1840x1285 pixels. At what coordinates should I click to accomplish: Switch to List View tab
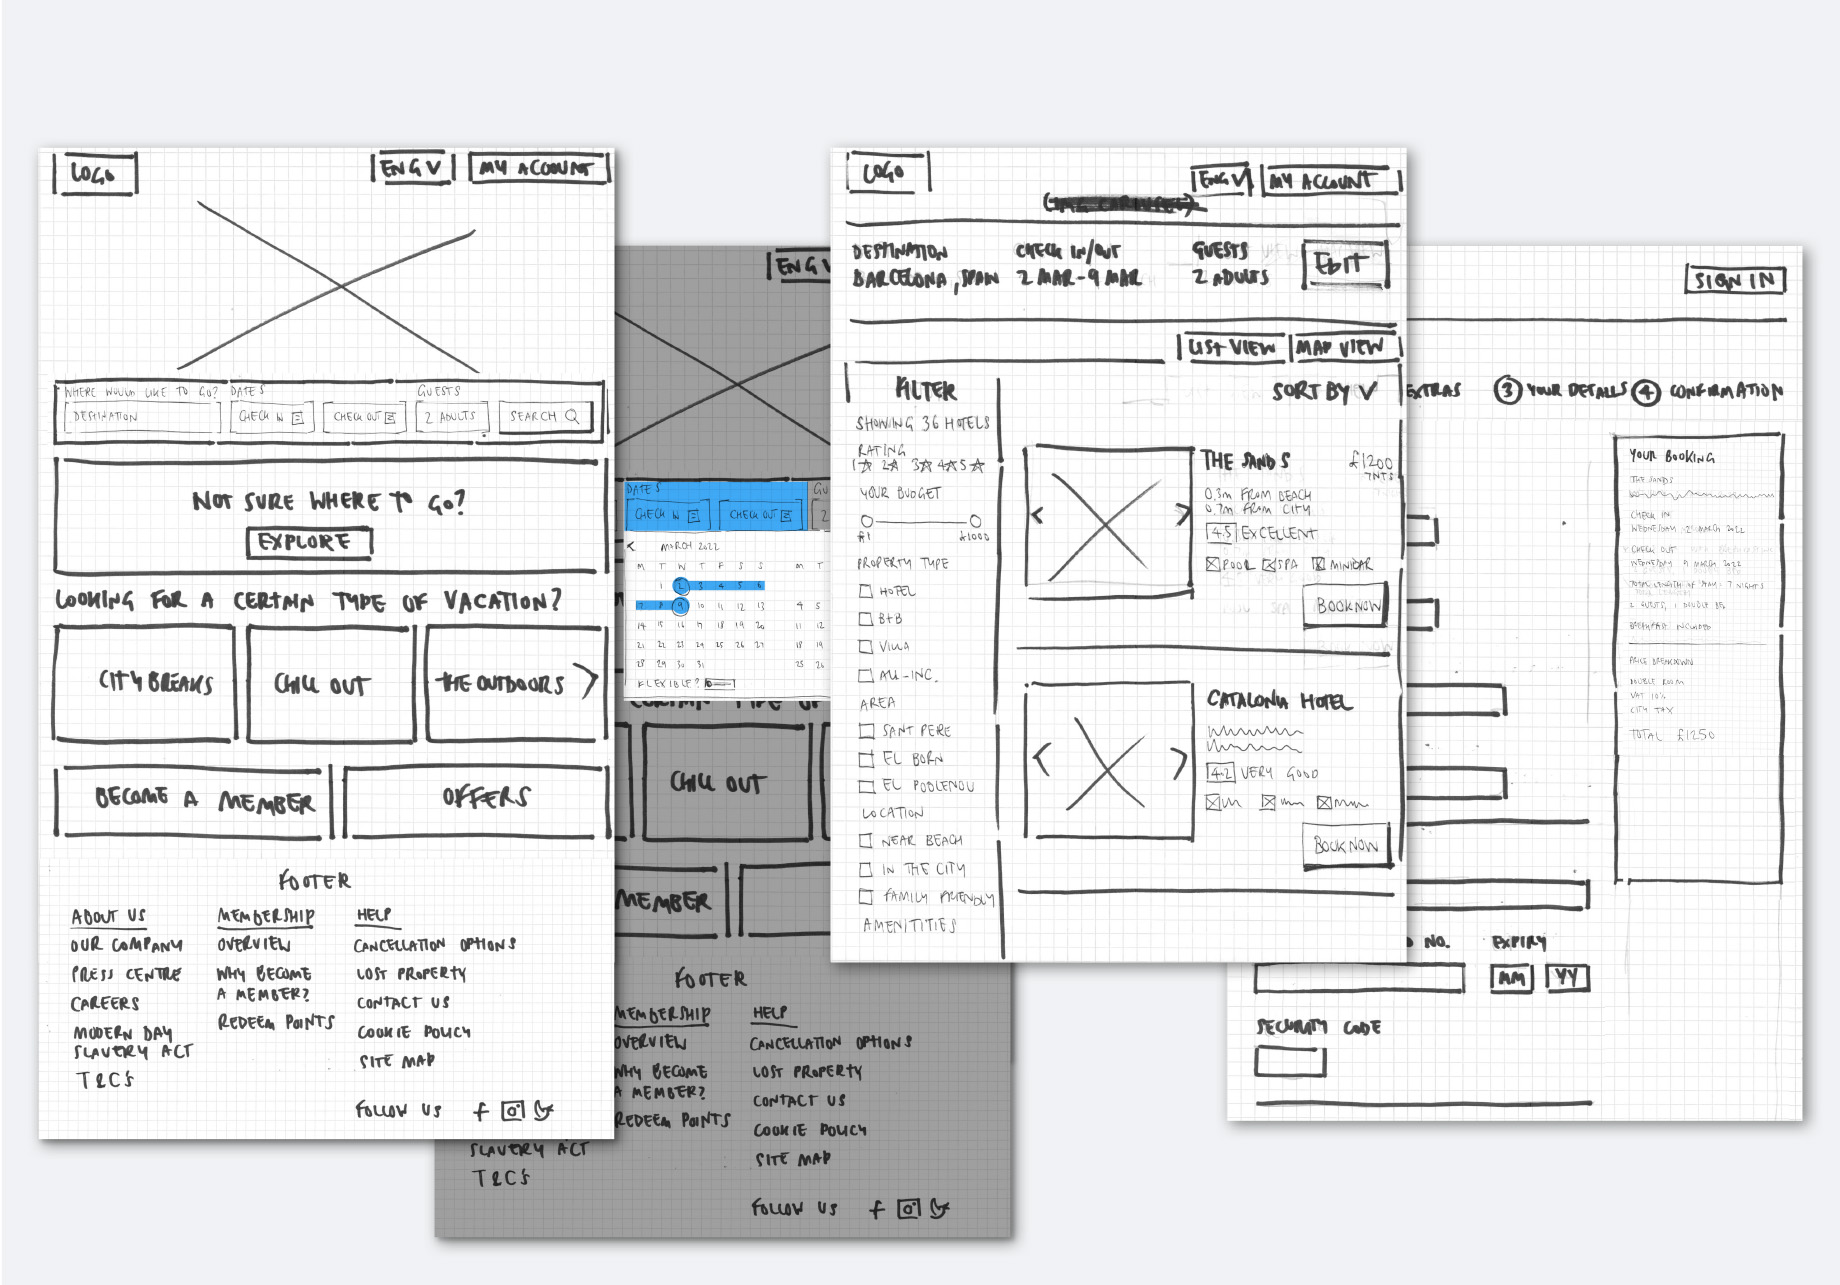[1232, 347]
